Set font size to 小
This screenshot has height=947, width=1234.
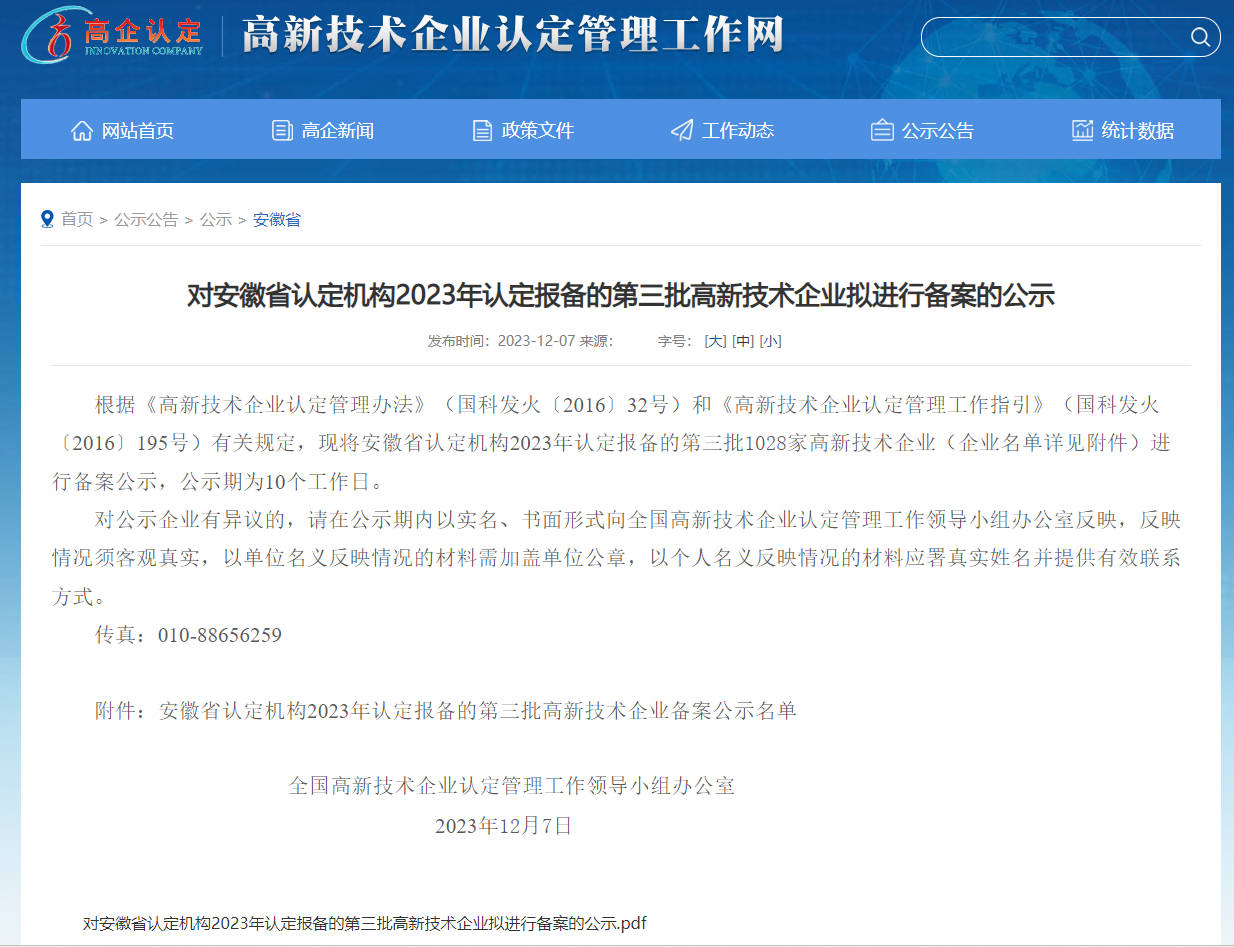770,341
